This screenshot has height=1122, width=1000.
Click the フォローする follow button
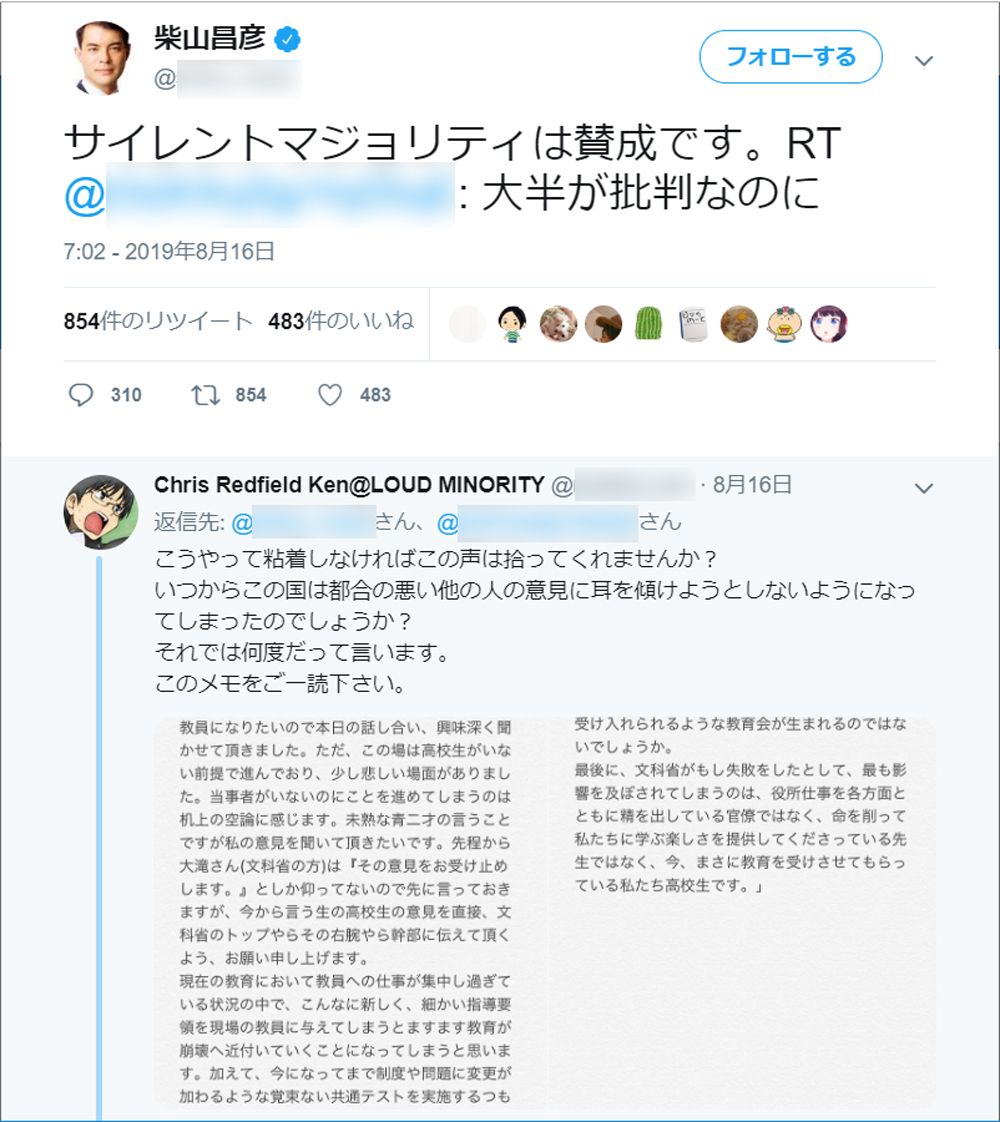point(790,57)
